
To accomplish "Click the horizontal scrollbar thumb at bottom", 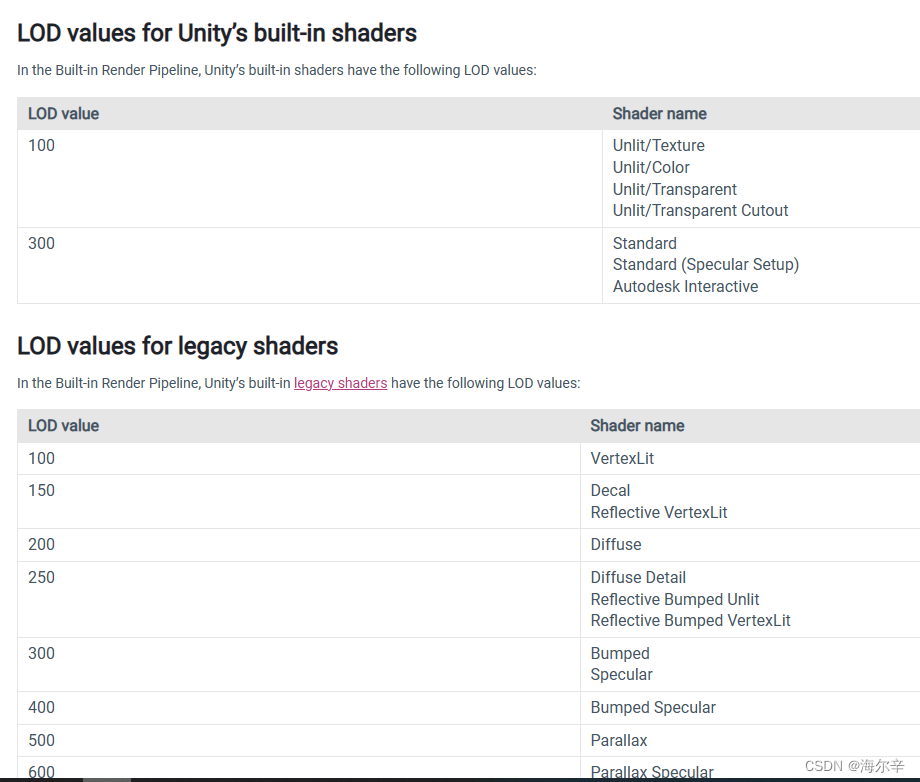I will [106, 779].
